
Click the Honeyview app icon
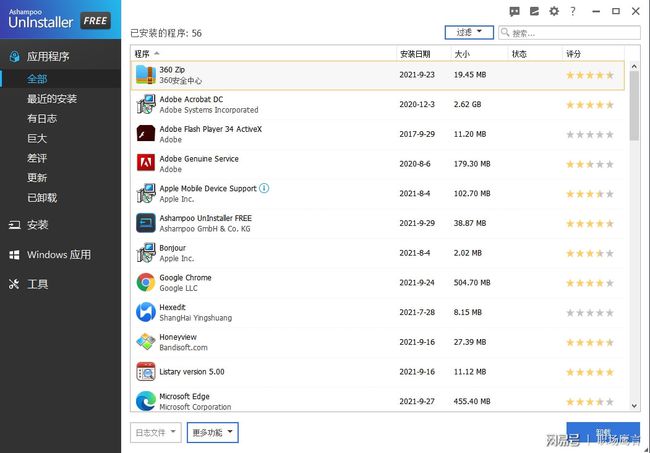pos(146,342)
